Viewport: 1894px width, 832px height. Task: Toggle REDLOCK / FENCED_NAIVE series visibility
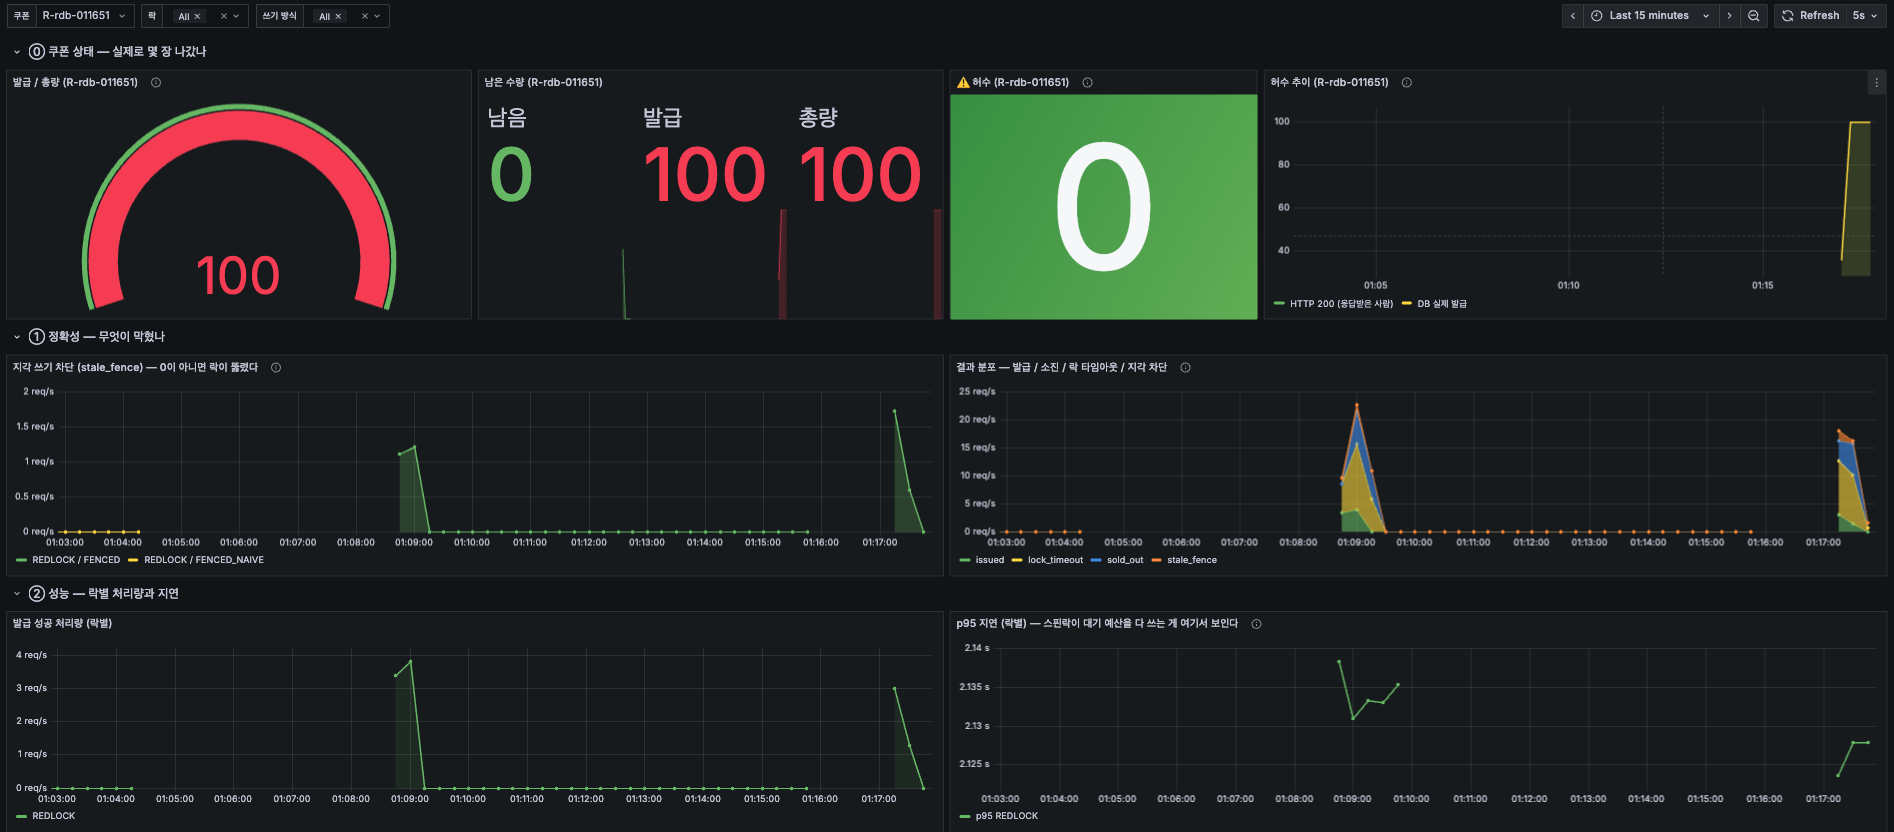[204, 560]
